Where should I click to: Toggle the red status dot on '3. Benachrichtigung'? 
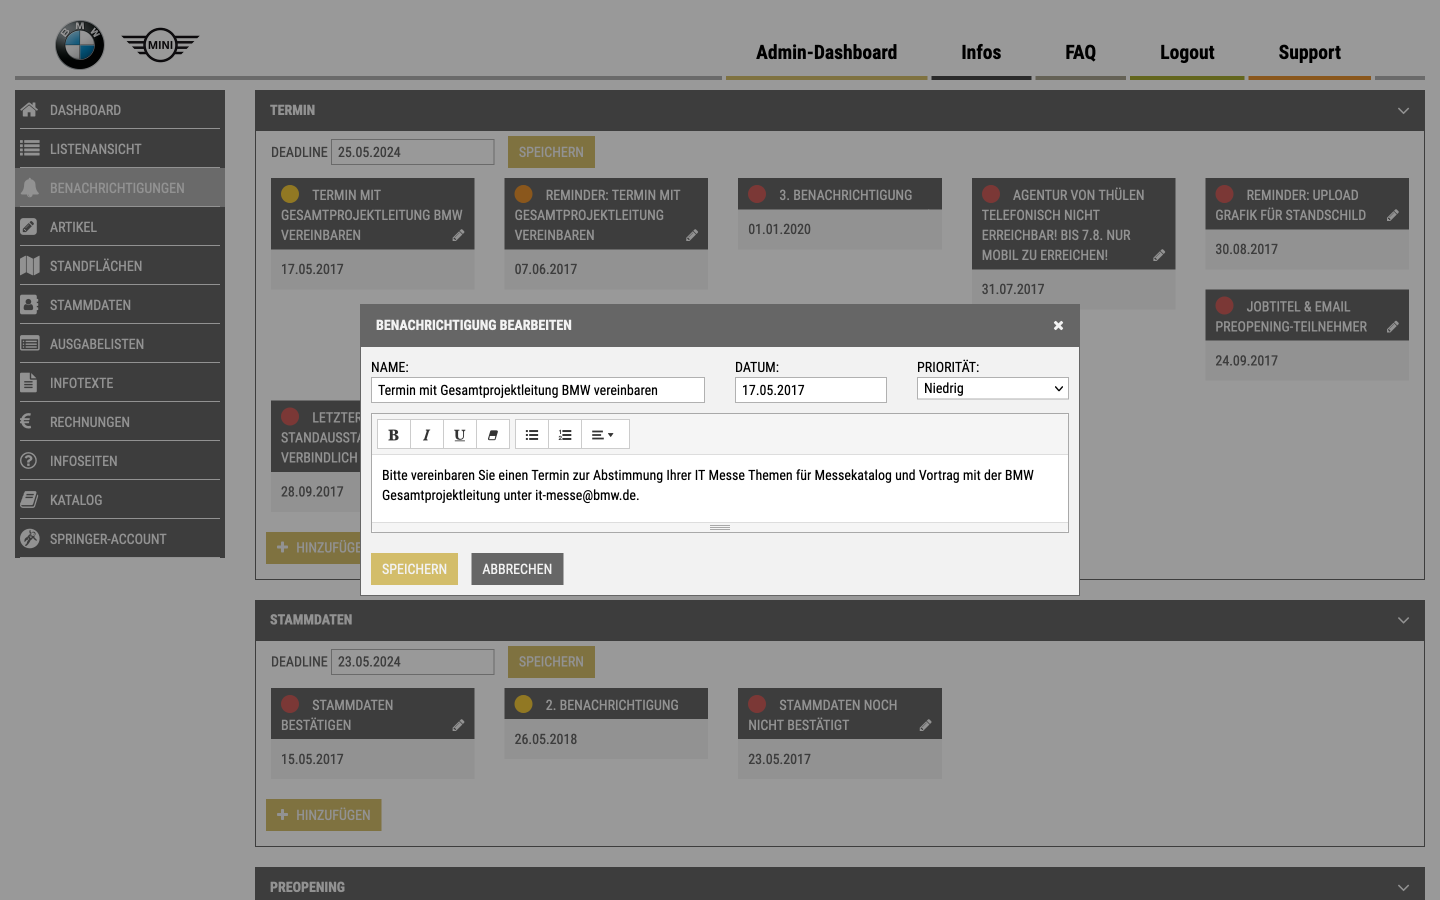[x=757, y=193]
